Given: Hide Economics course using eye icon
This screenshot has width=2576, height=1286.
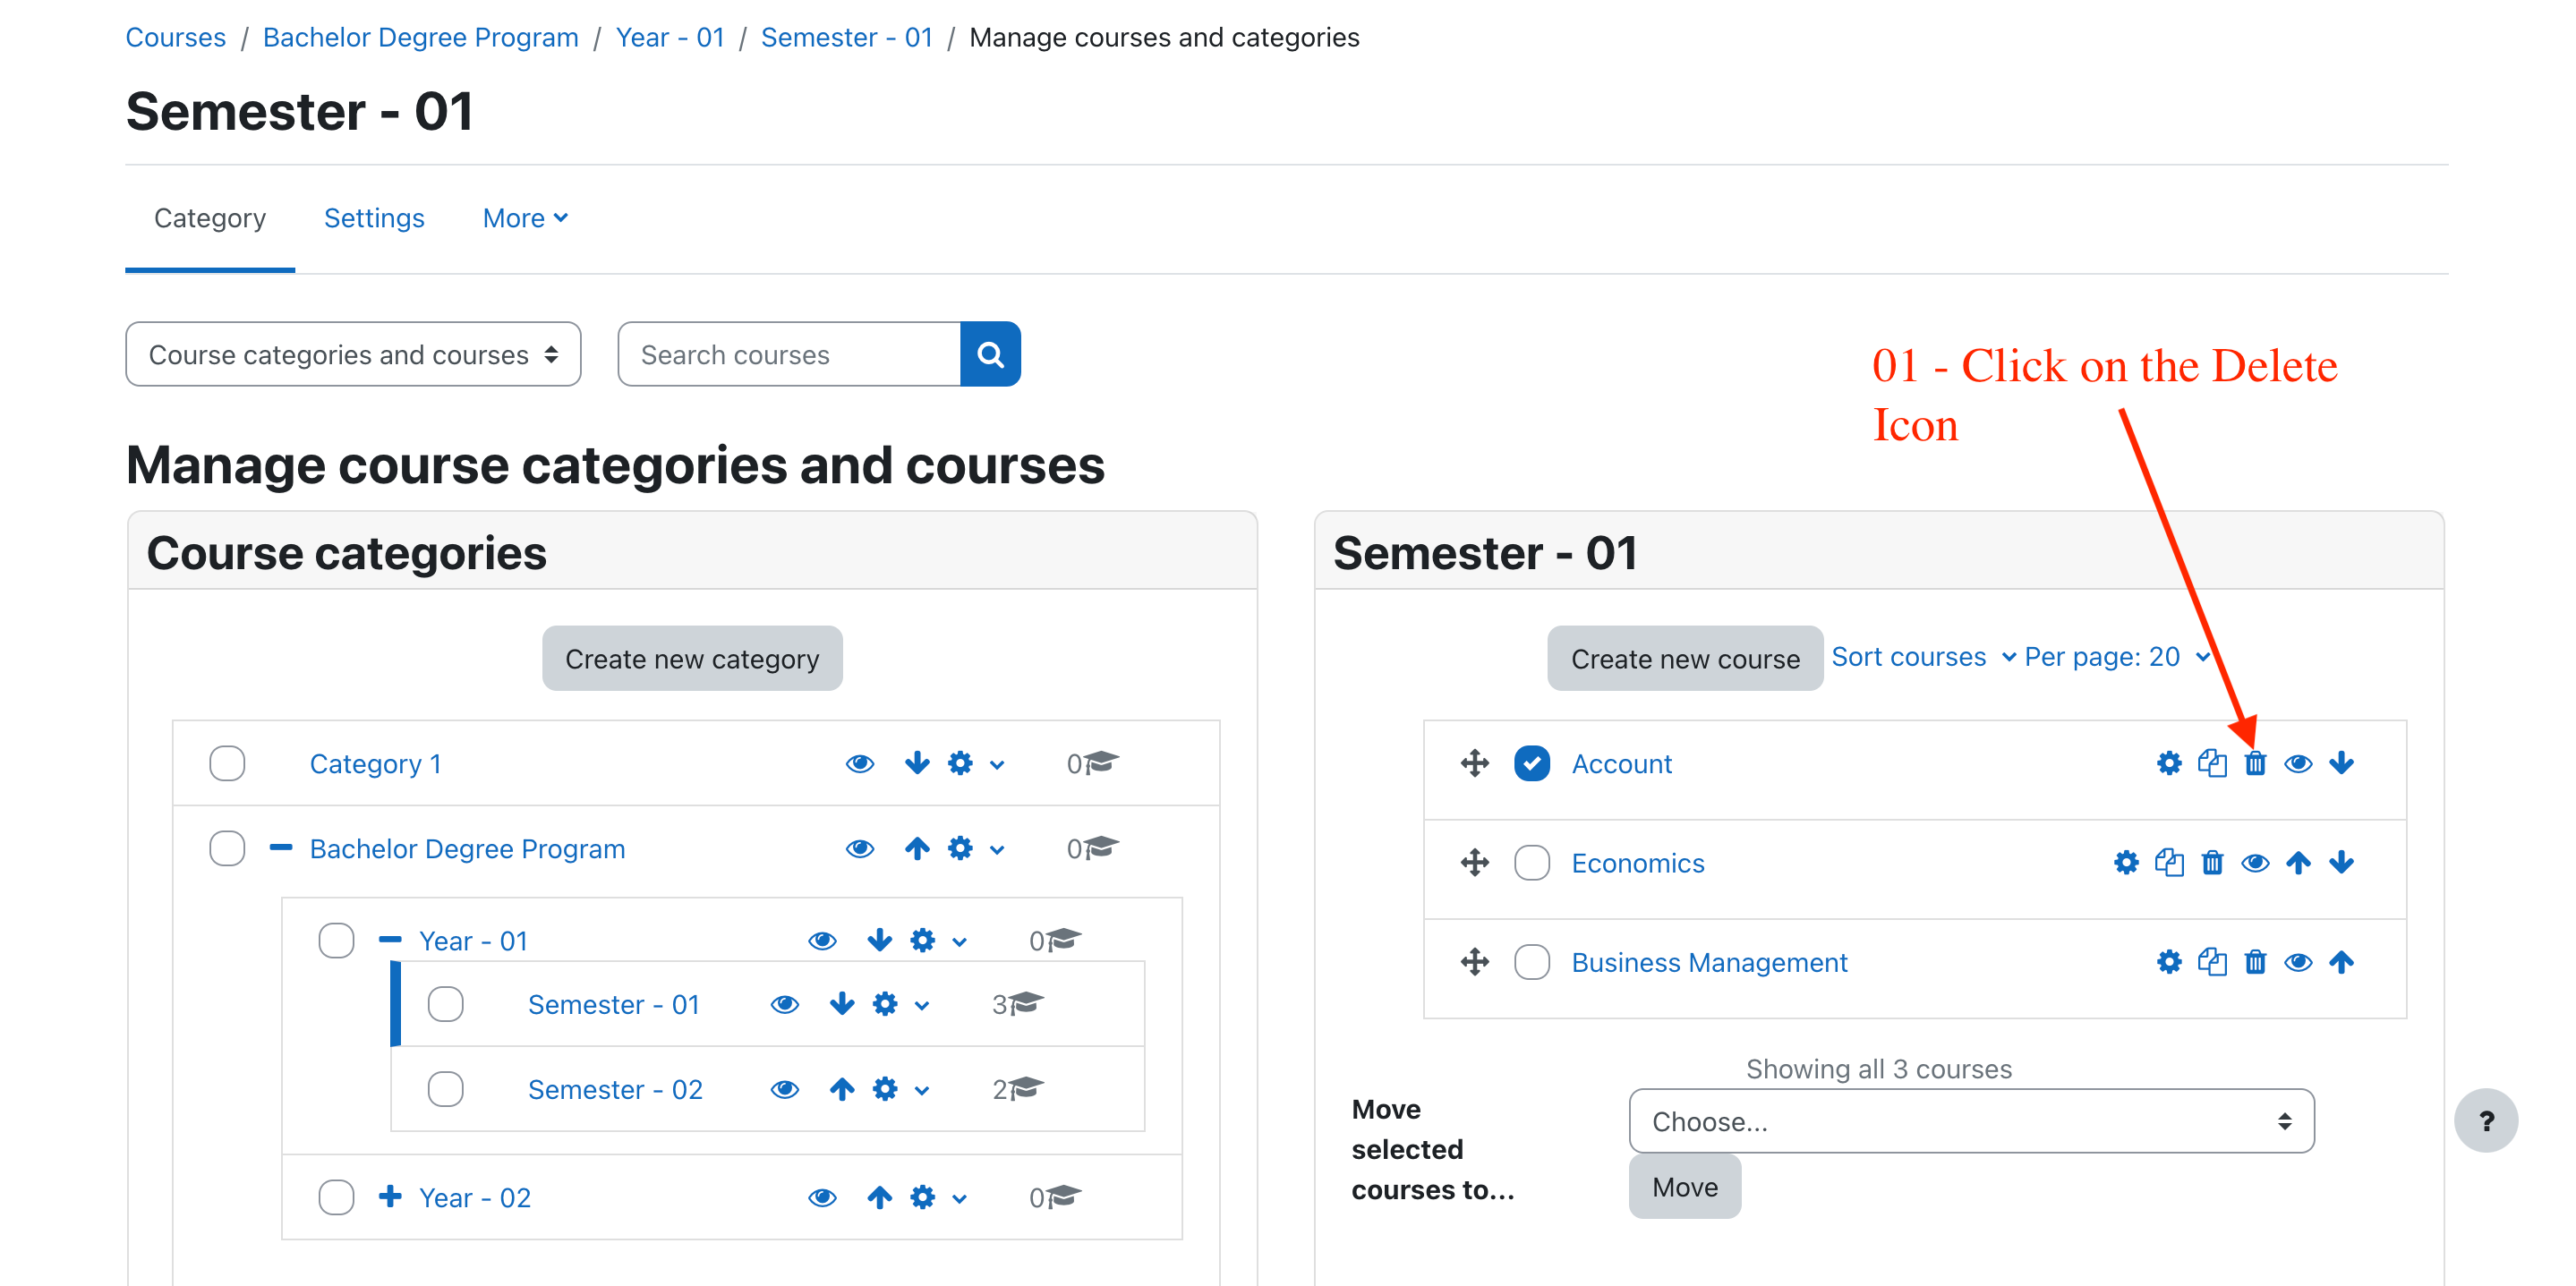Looking at the screenshot, I should tap(2255, 863).
